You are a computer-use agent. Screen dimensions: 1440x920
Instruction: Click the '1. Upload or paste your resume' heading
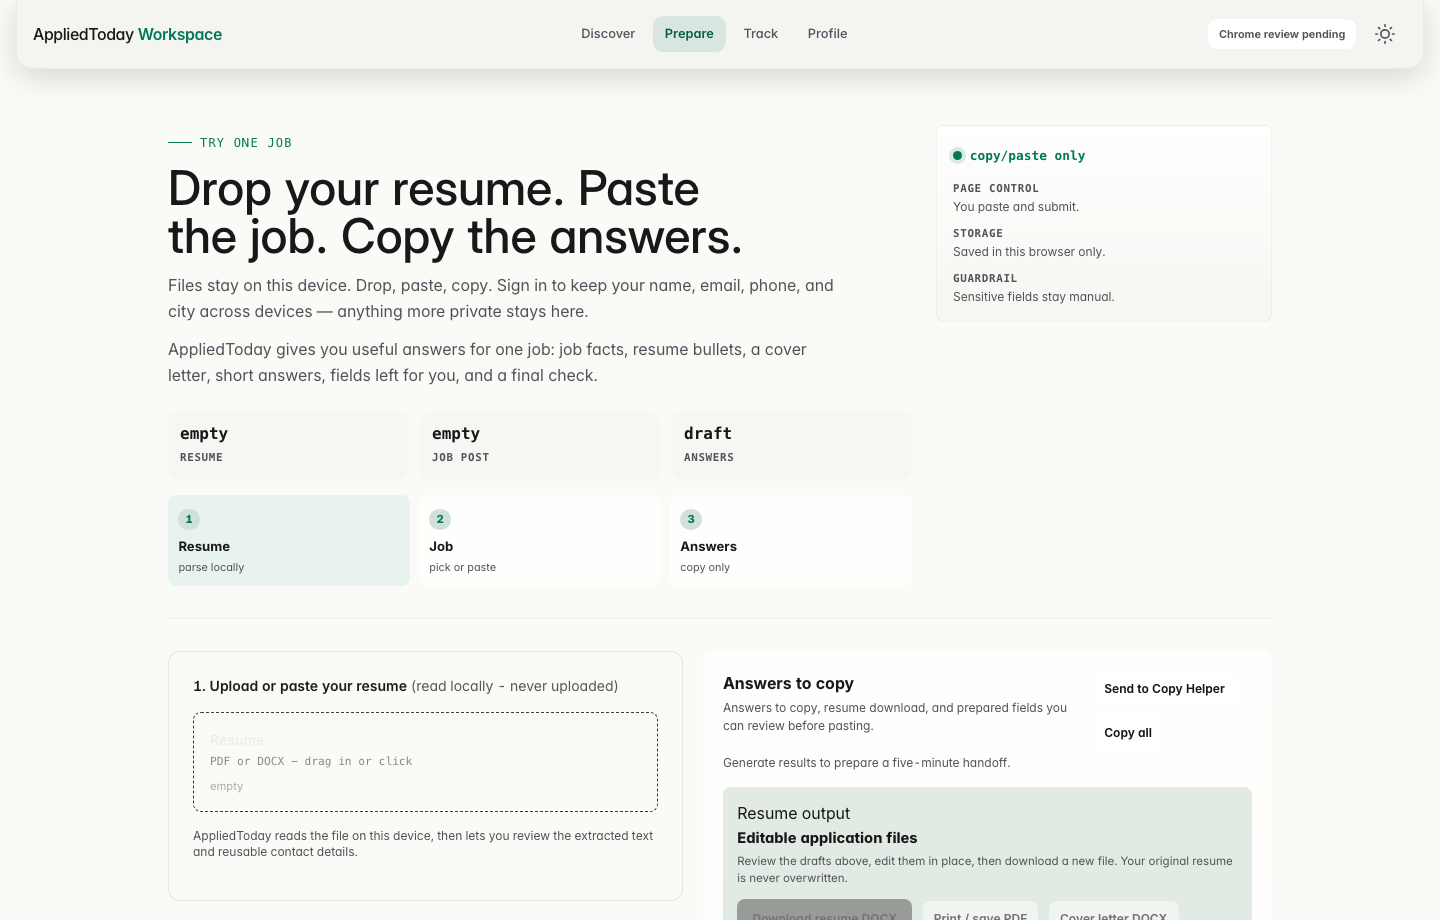[300, 686]
